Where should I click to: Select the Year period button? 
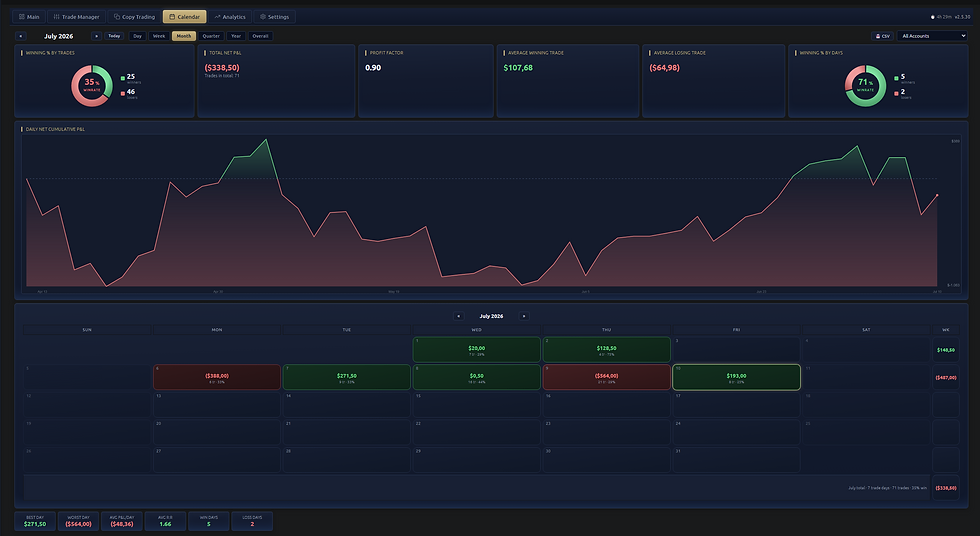(x=236, y=36)
